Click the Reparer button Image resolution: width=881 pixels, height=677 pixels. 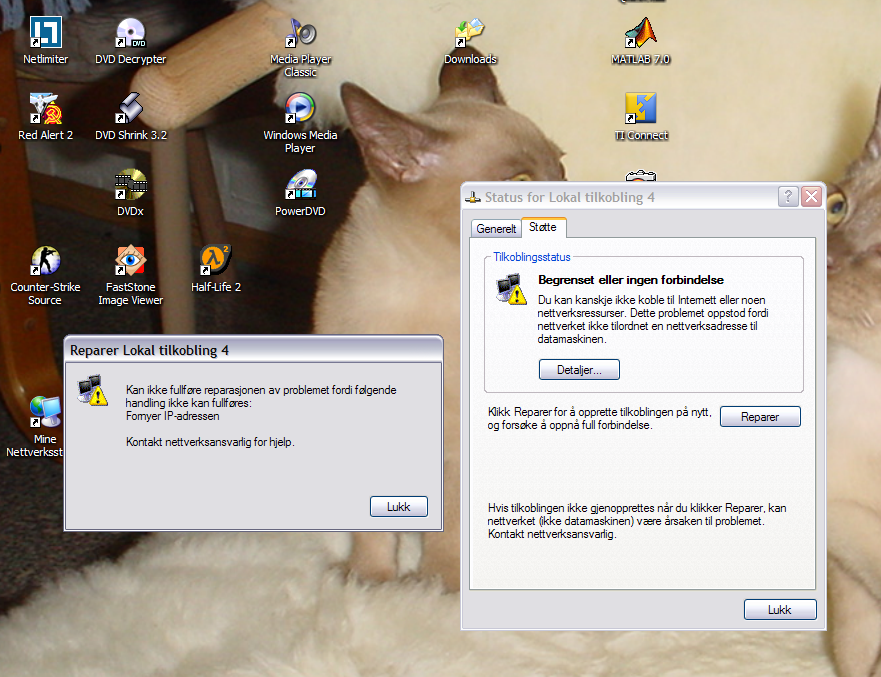click(760, 417)
